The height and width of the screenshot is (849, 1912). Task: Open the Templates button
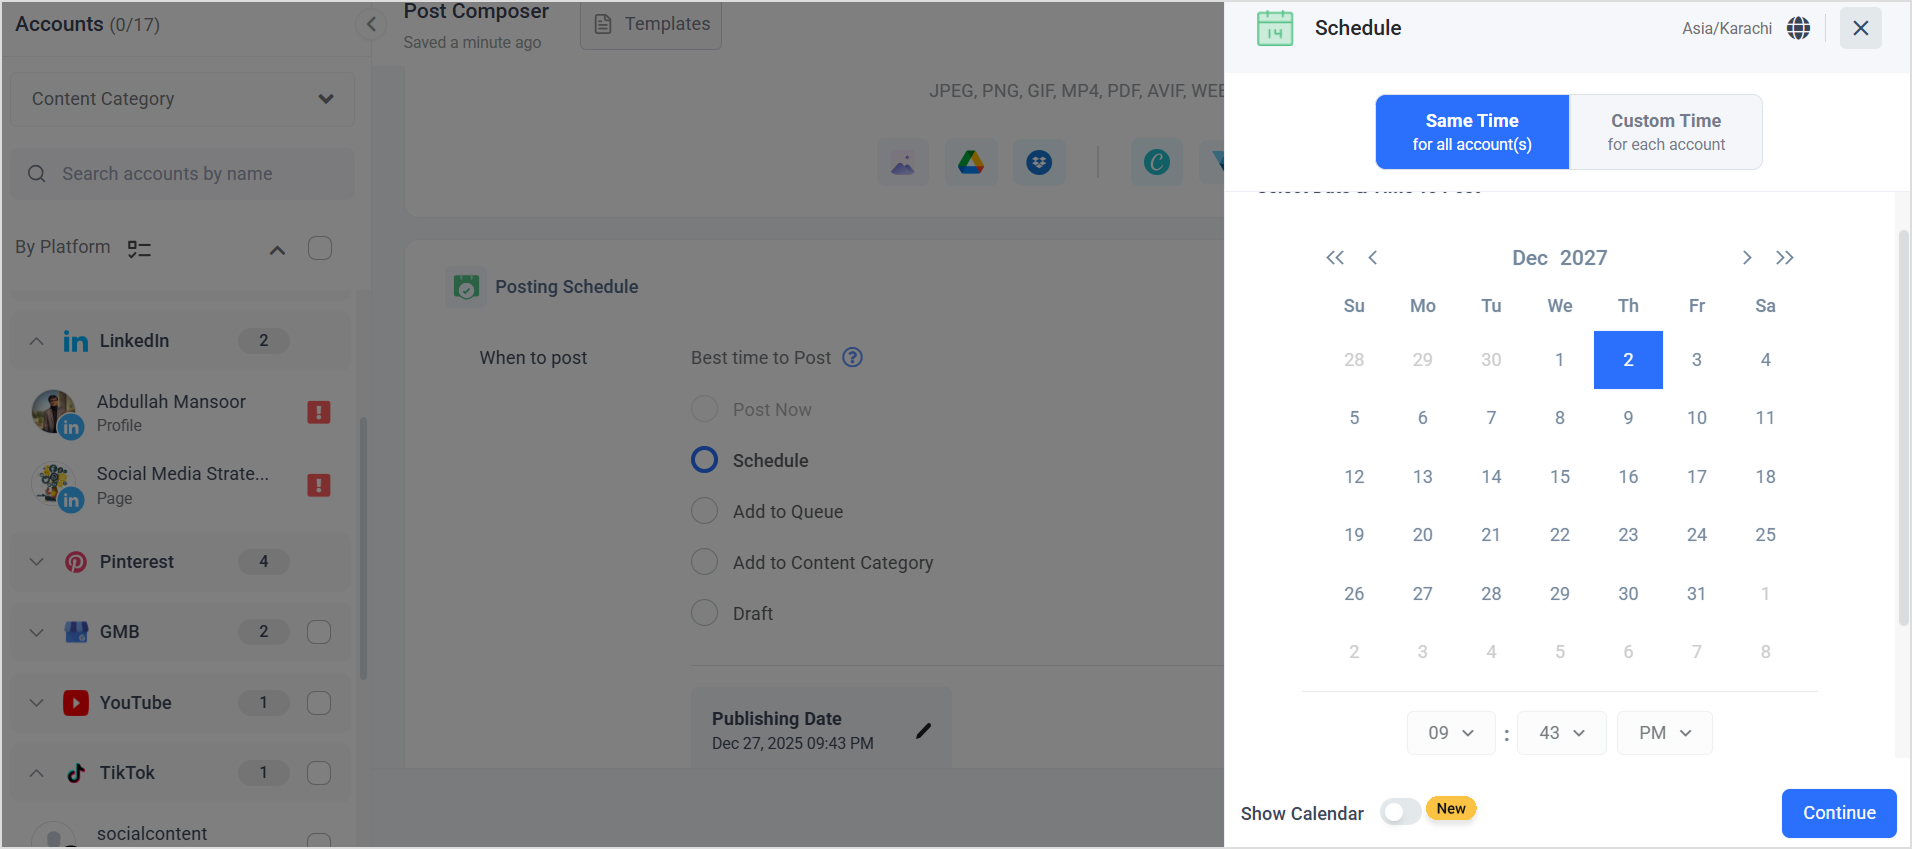click(651, 24)
